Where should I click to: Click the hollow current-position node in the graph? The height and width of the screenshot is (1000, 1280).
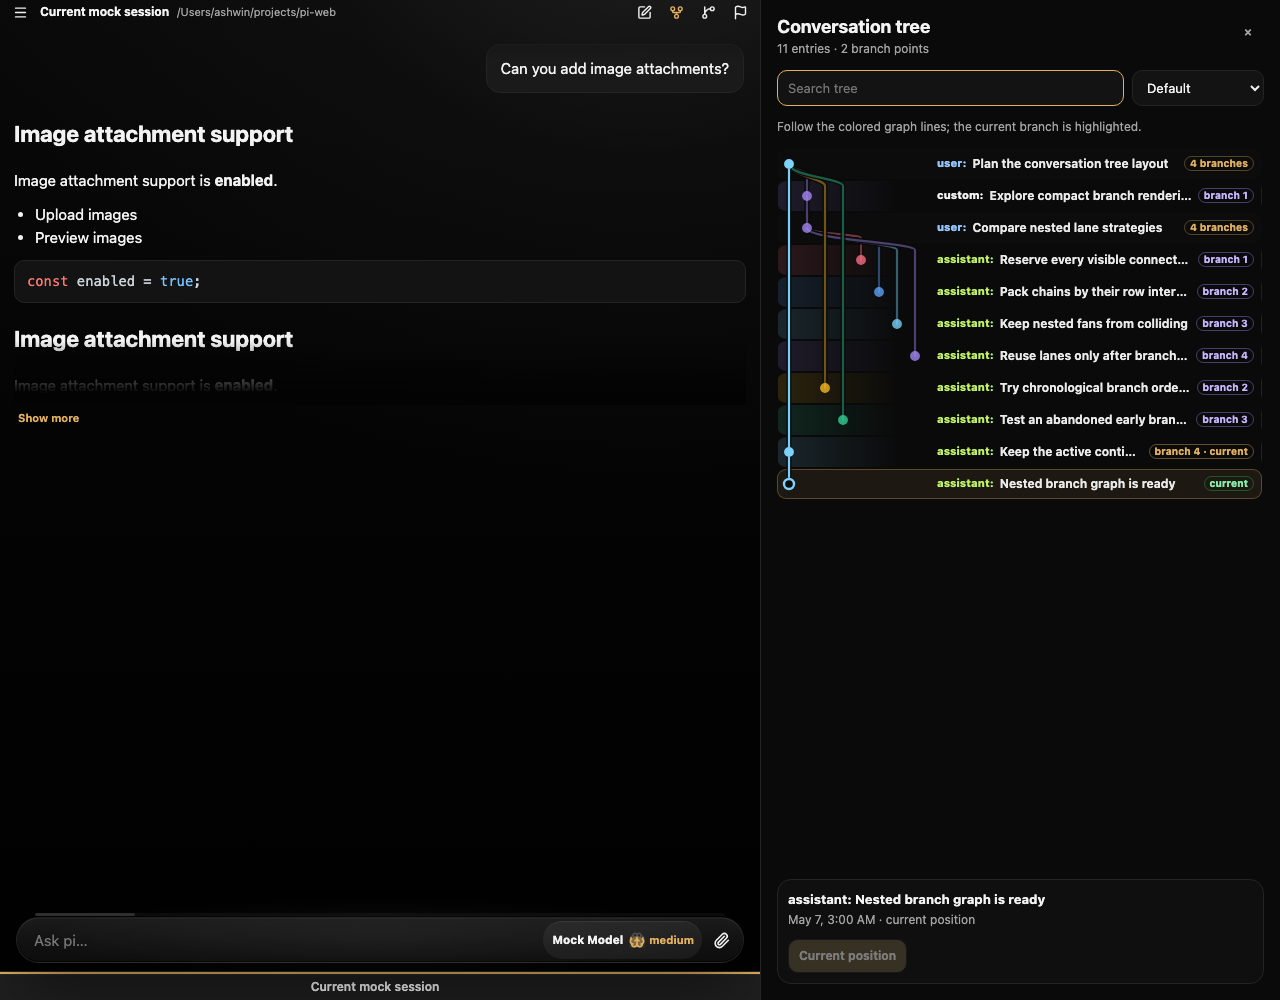(789, 484)
